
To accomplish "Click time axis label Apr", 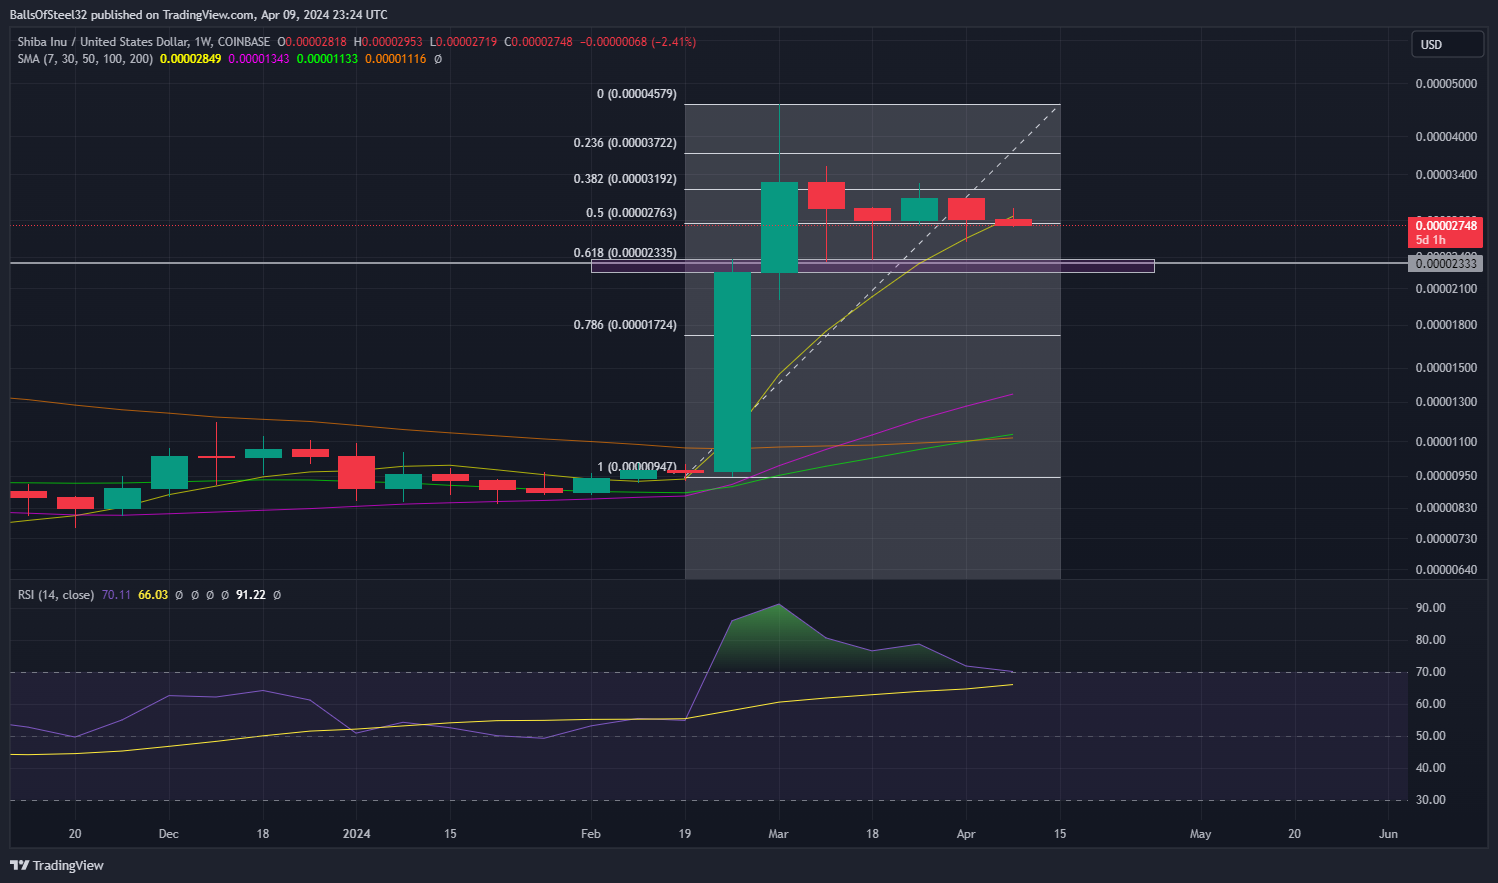I will pos(966,834).
